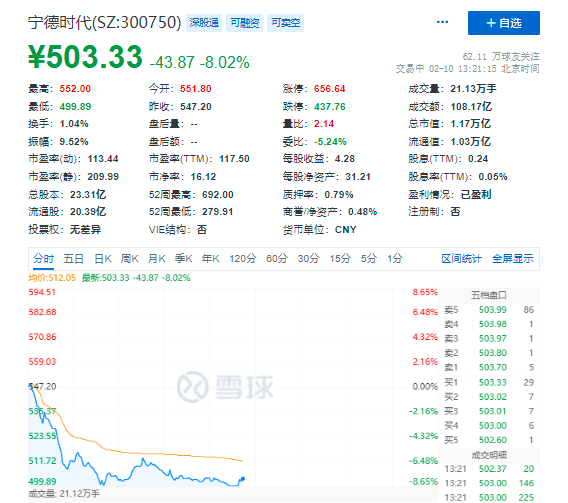Click the 自选 add-to-watchlist button
The height and width of the screenshot is (503, 568).
(x=504, y=23)
